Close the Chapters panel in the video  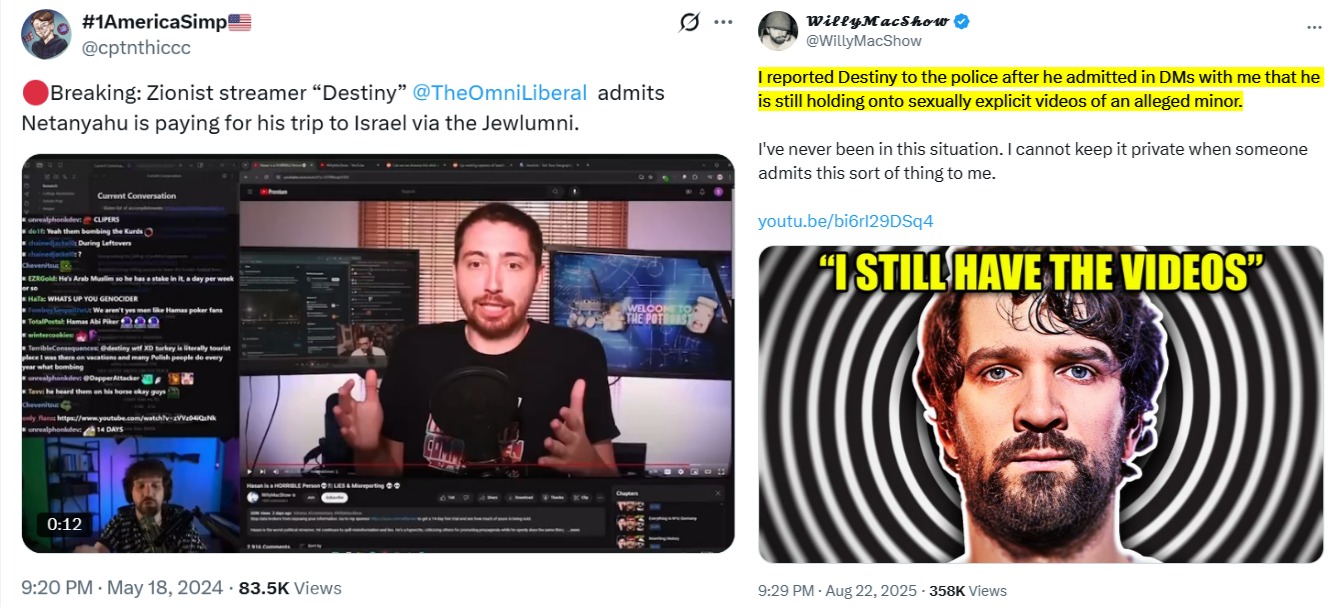click(x=718, y=492)
